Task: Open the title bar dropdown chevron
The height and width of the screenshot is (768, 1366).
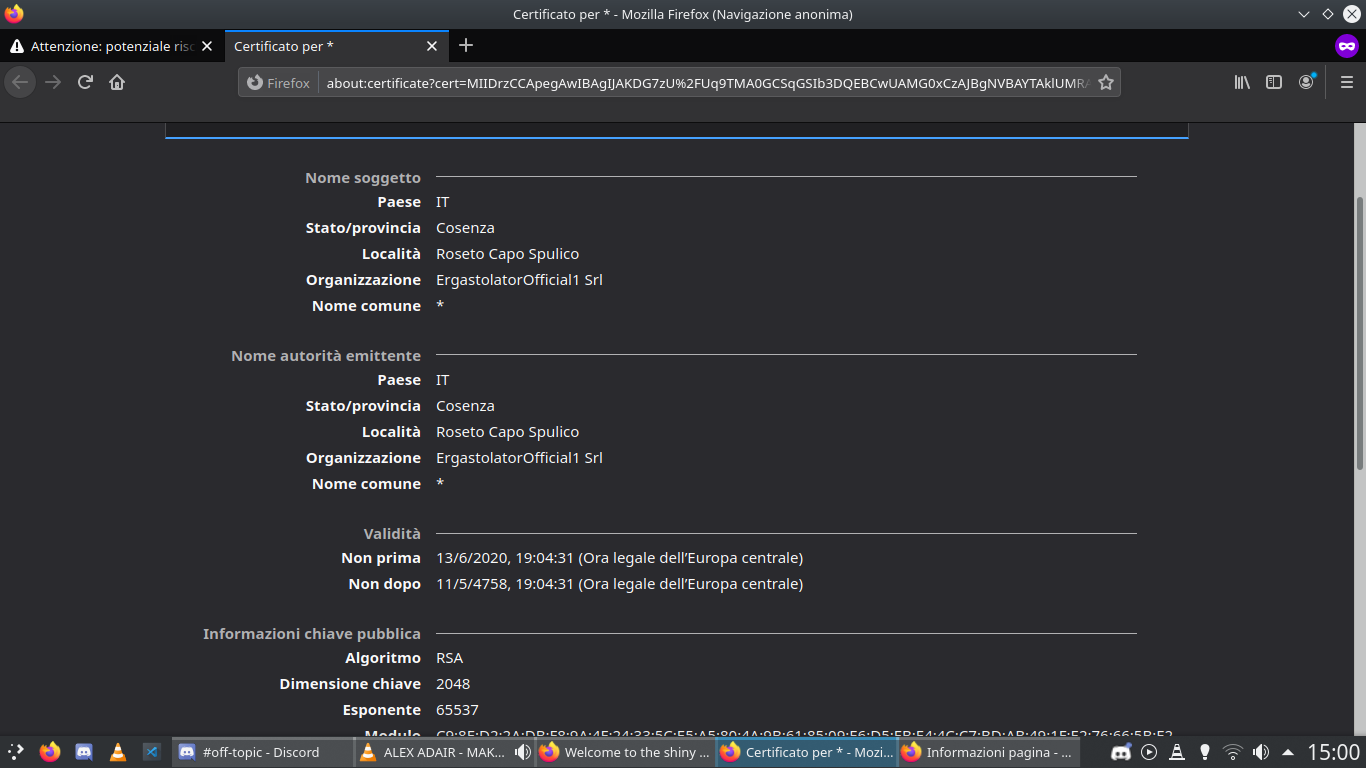Action: 1304,14
